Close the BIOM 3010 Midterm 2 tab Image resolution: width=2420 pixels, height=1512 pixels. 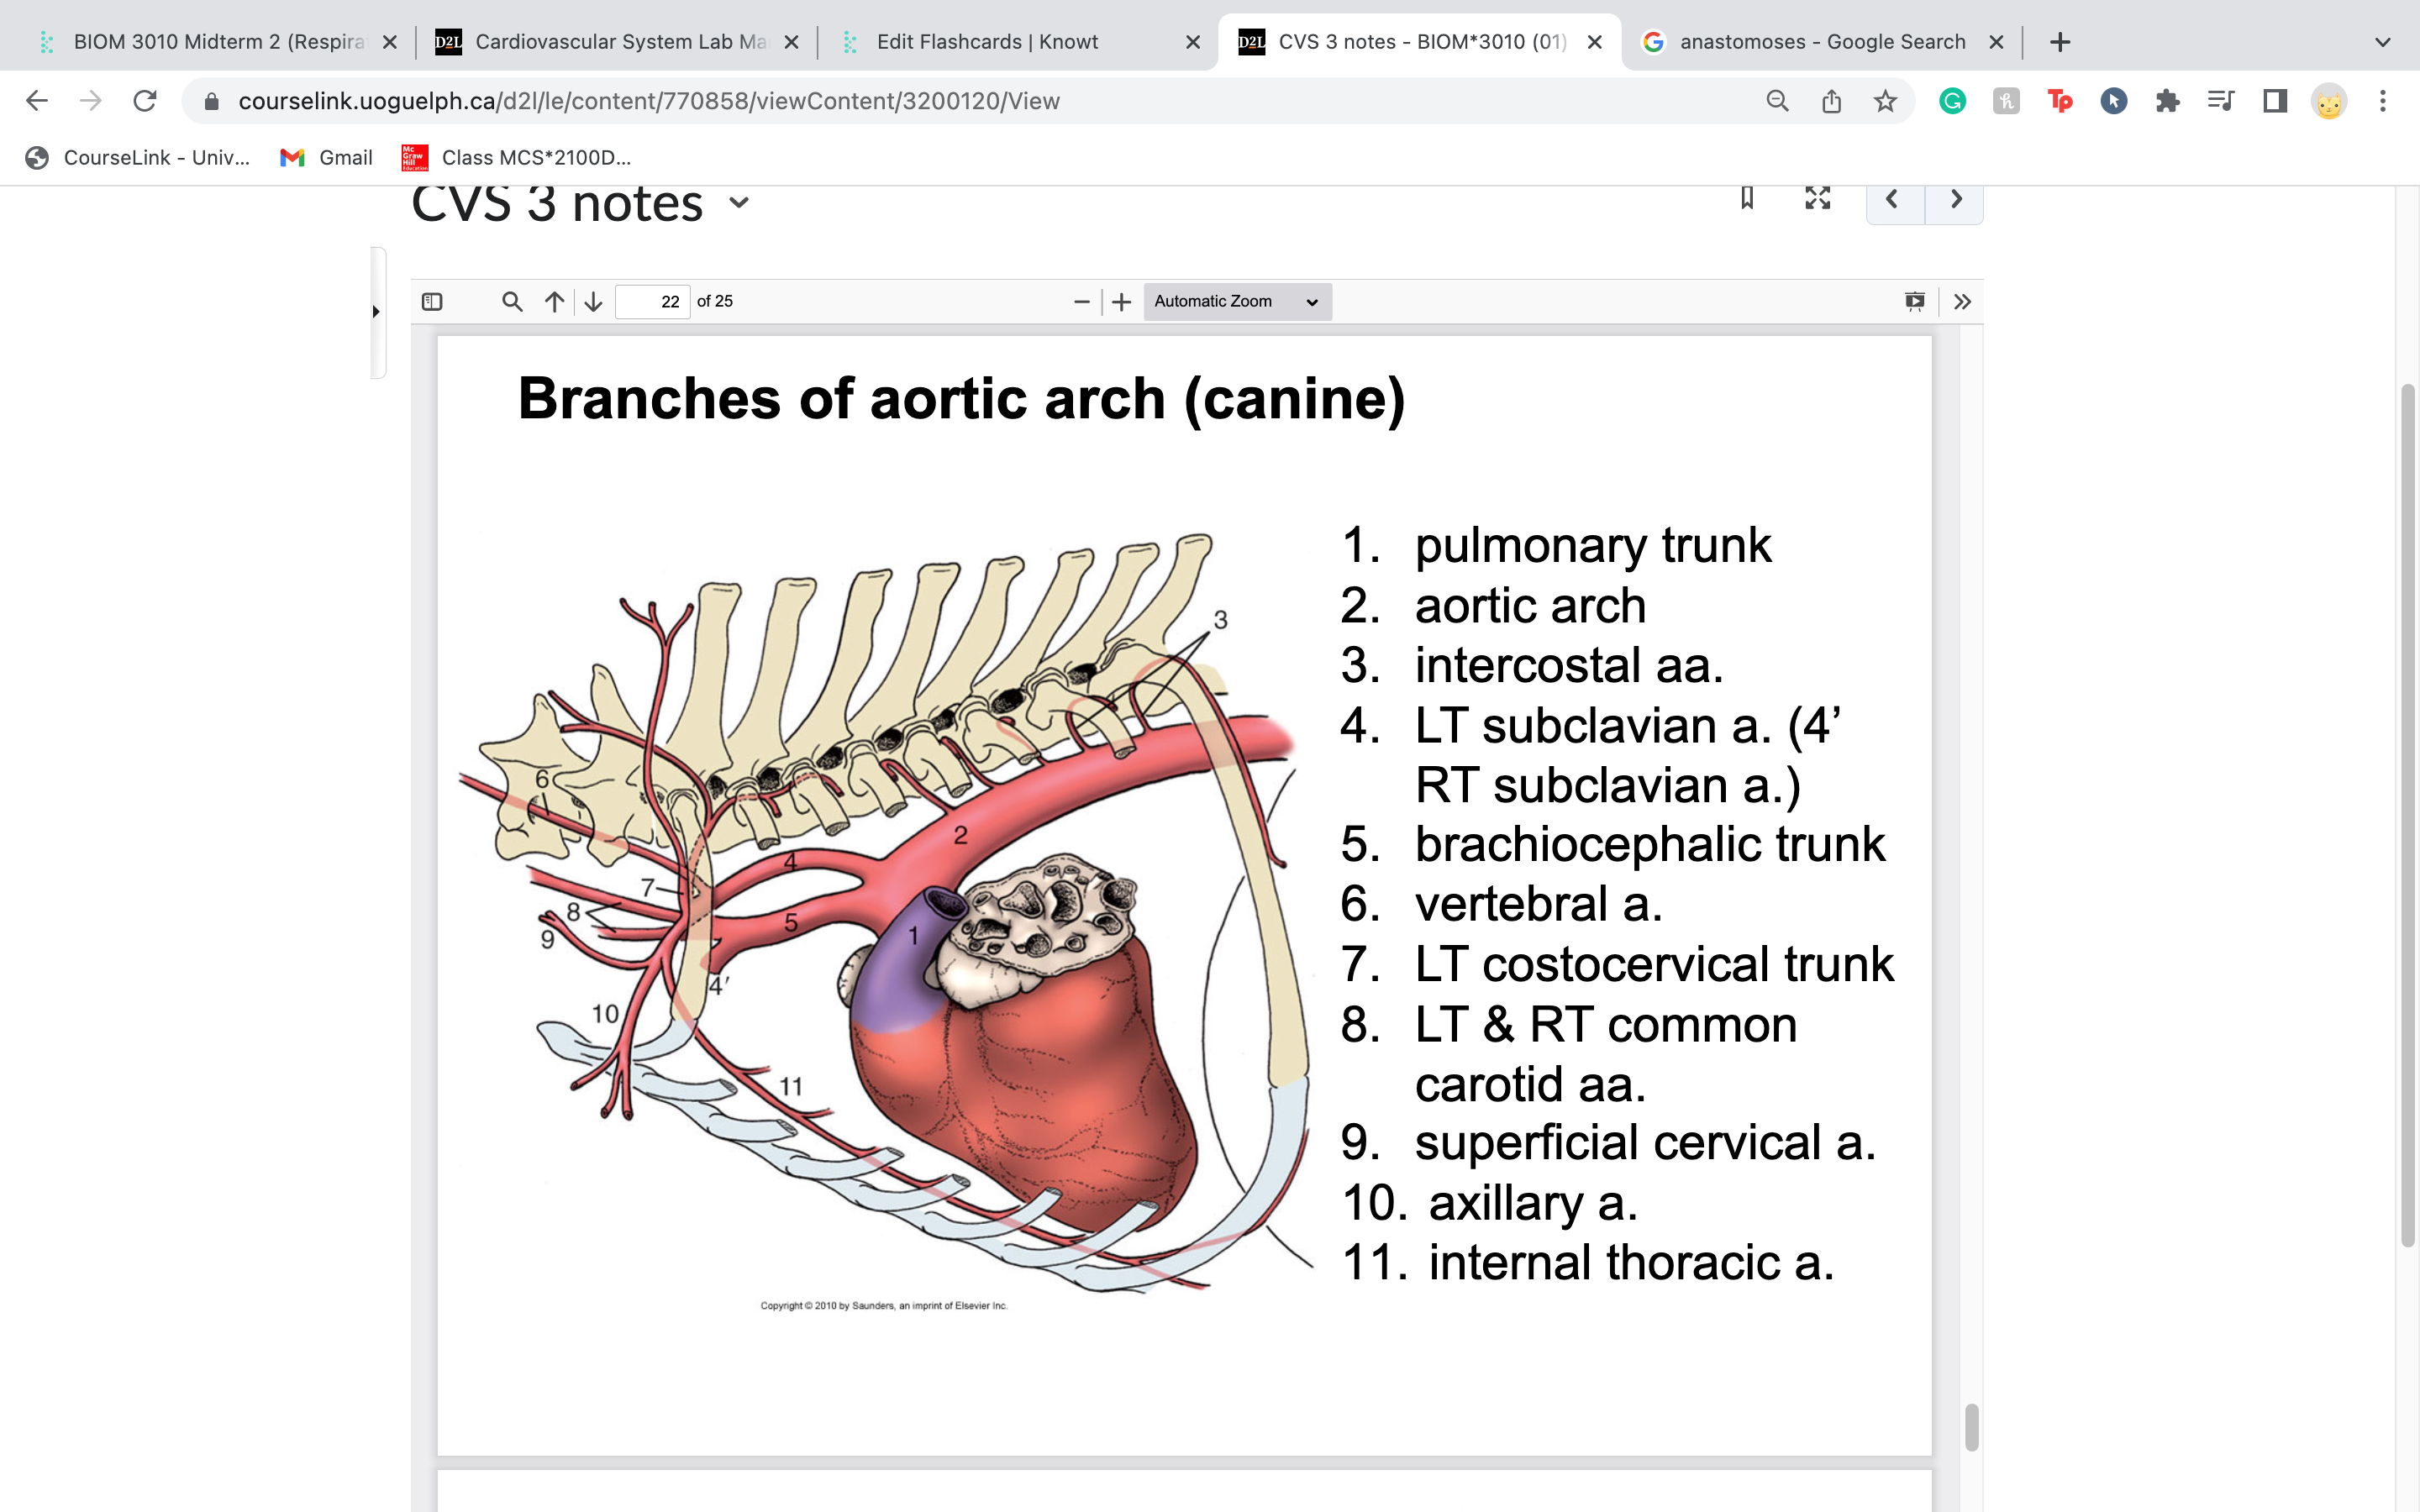click(x=390, y=42)
